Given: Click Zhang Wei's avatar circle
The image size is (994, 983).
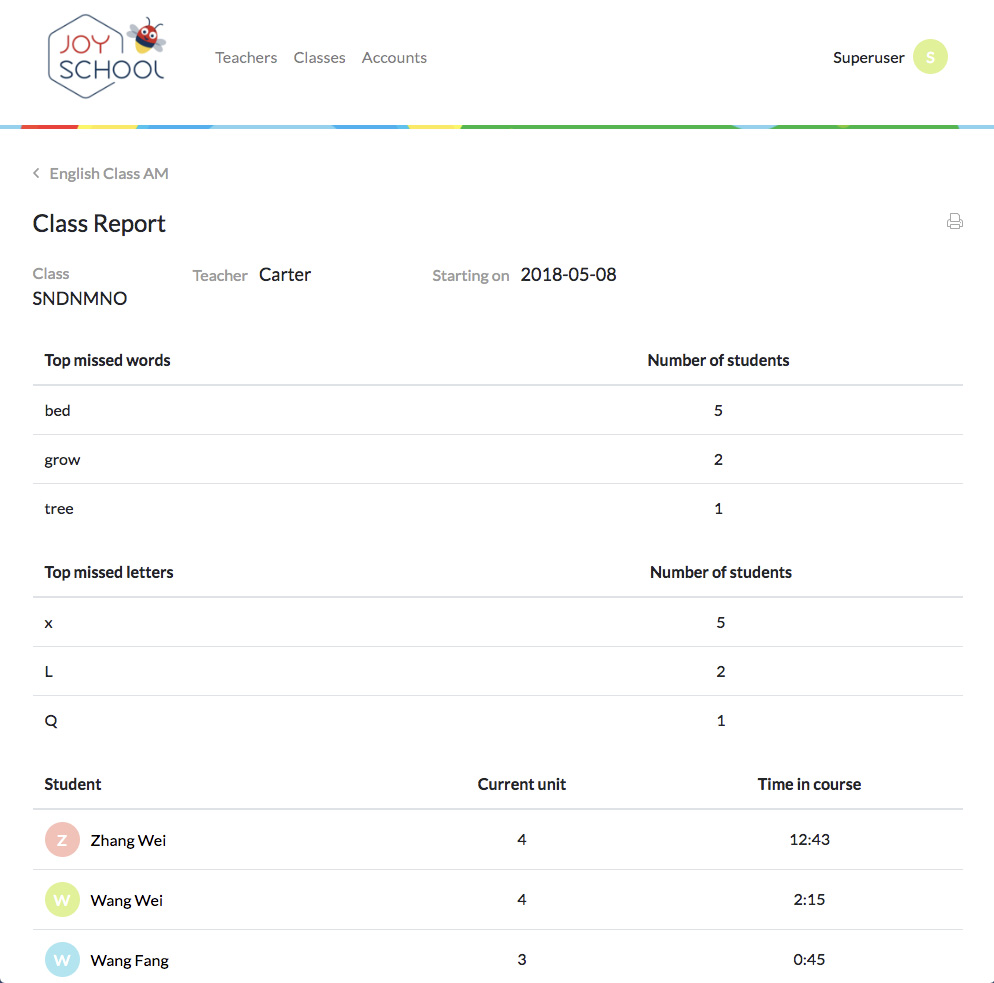Looking at the screenshot, I should click(62, 840).
